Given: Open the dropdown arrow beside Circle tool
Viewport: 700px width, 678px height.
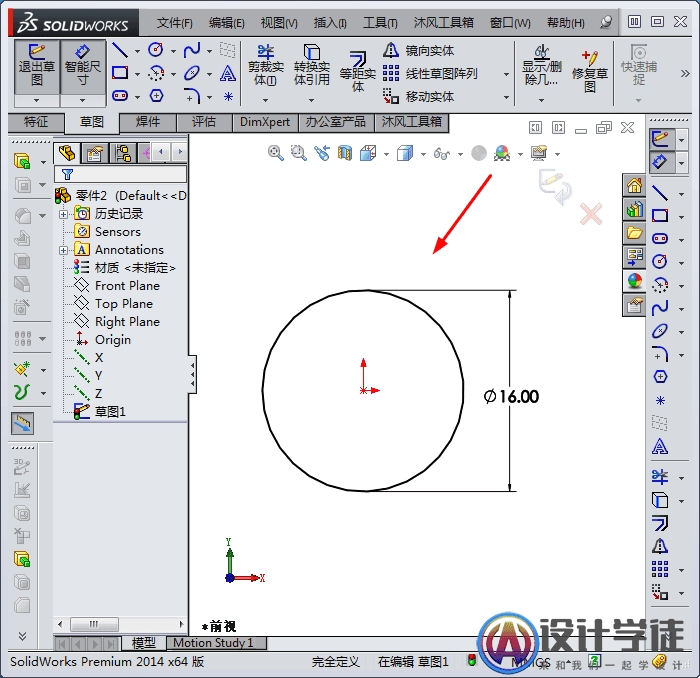Looking at the screenshot, I should tap(173, 51).
